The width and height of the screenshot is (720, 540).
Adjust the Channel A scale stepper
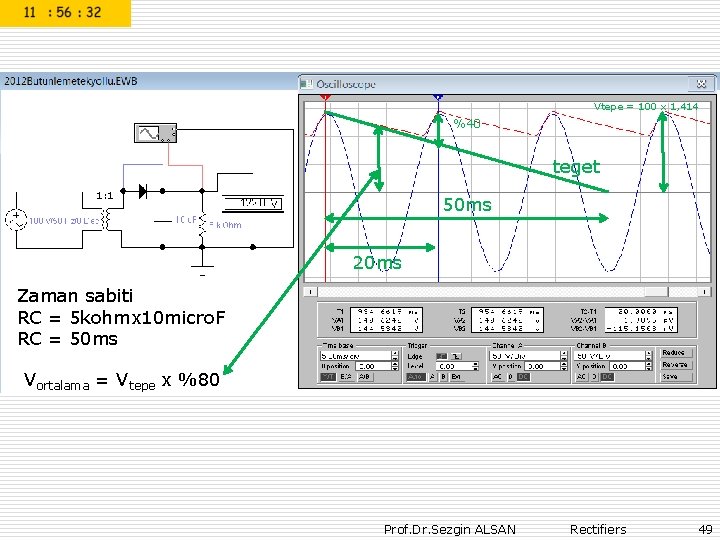coord(564,356)
